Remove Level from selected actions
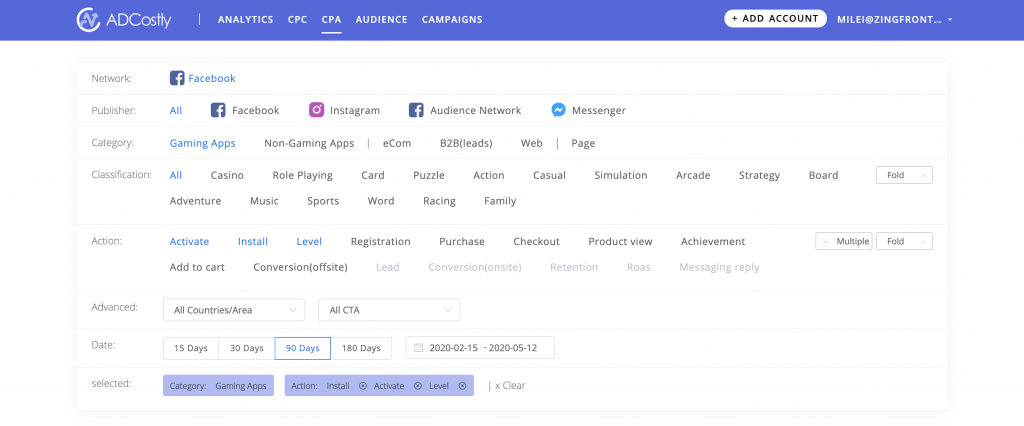Viewport: 1024px width, 426px height. (462, 386)
